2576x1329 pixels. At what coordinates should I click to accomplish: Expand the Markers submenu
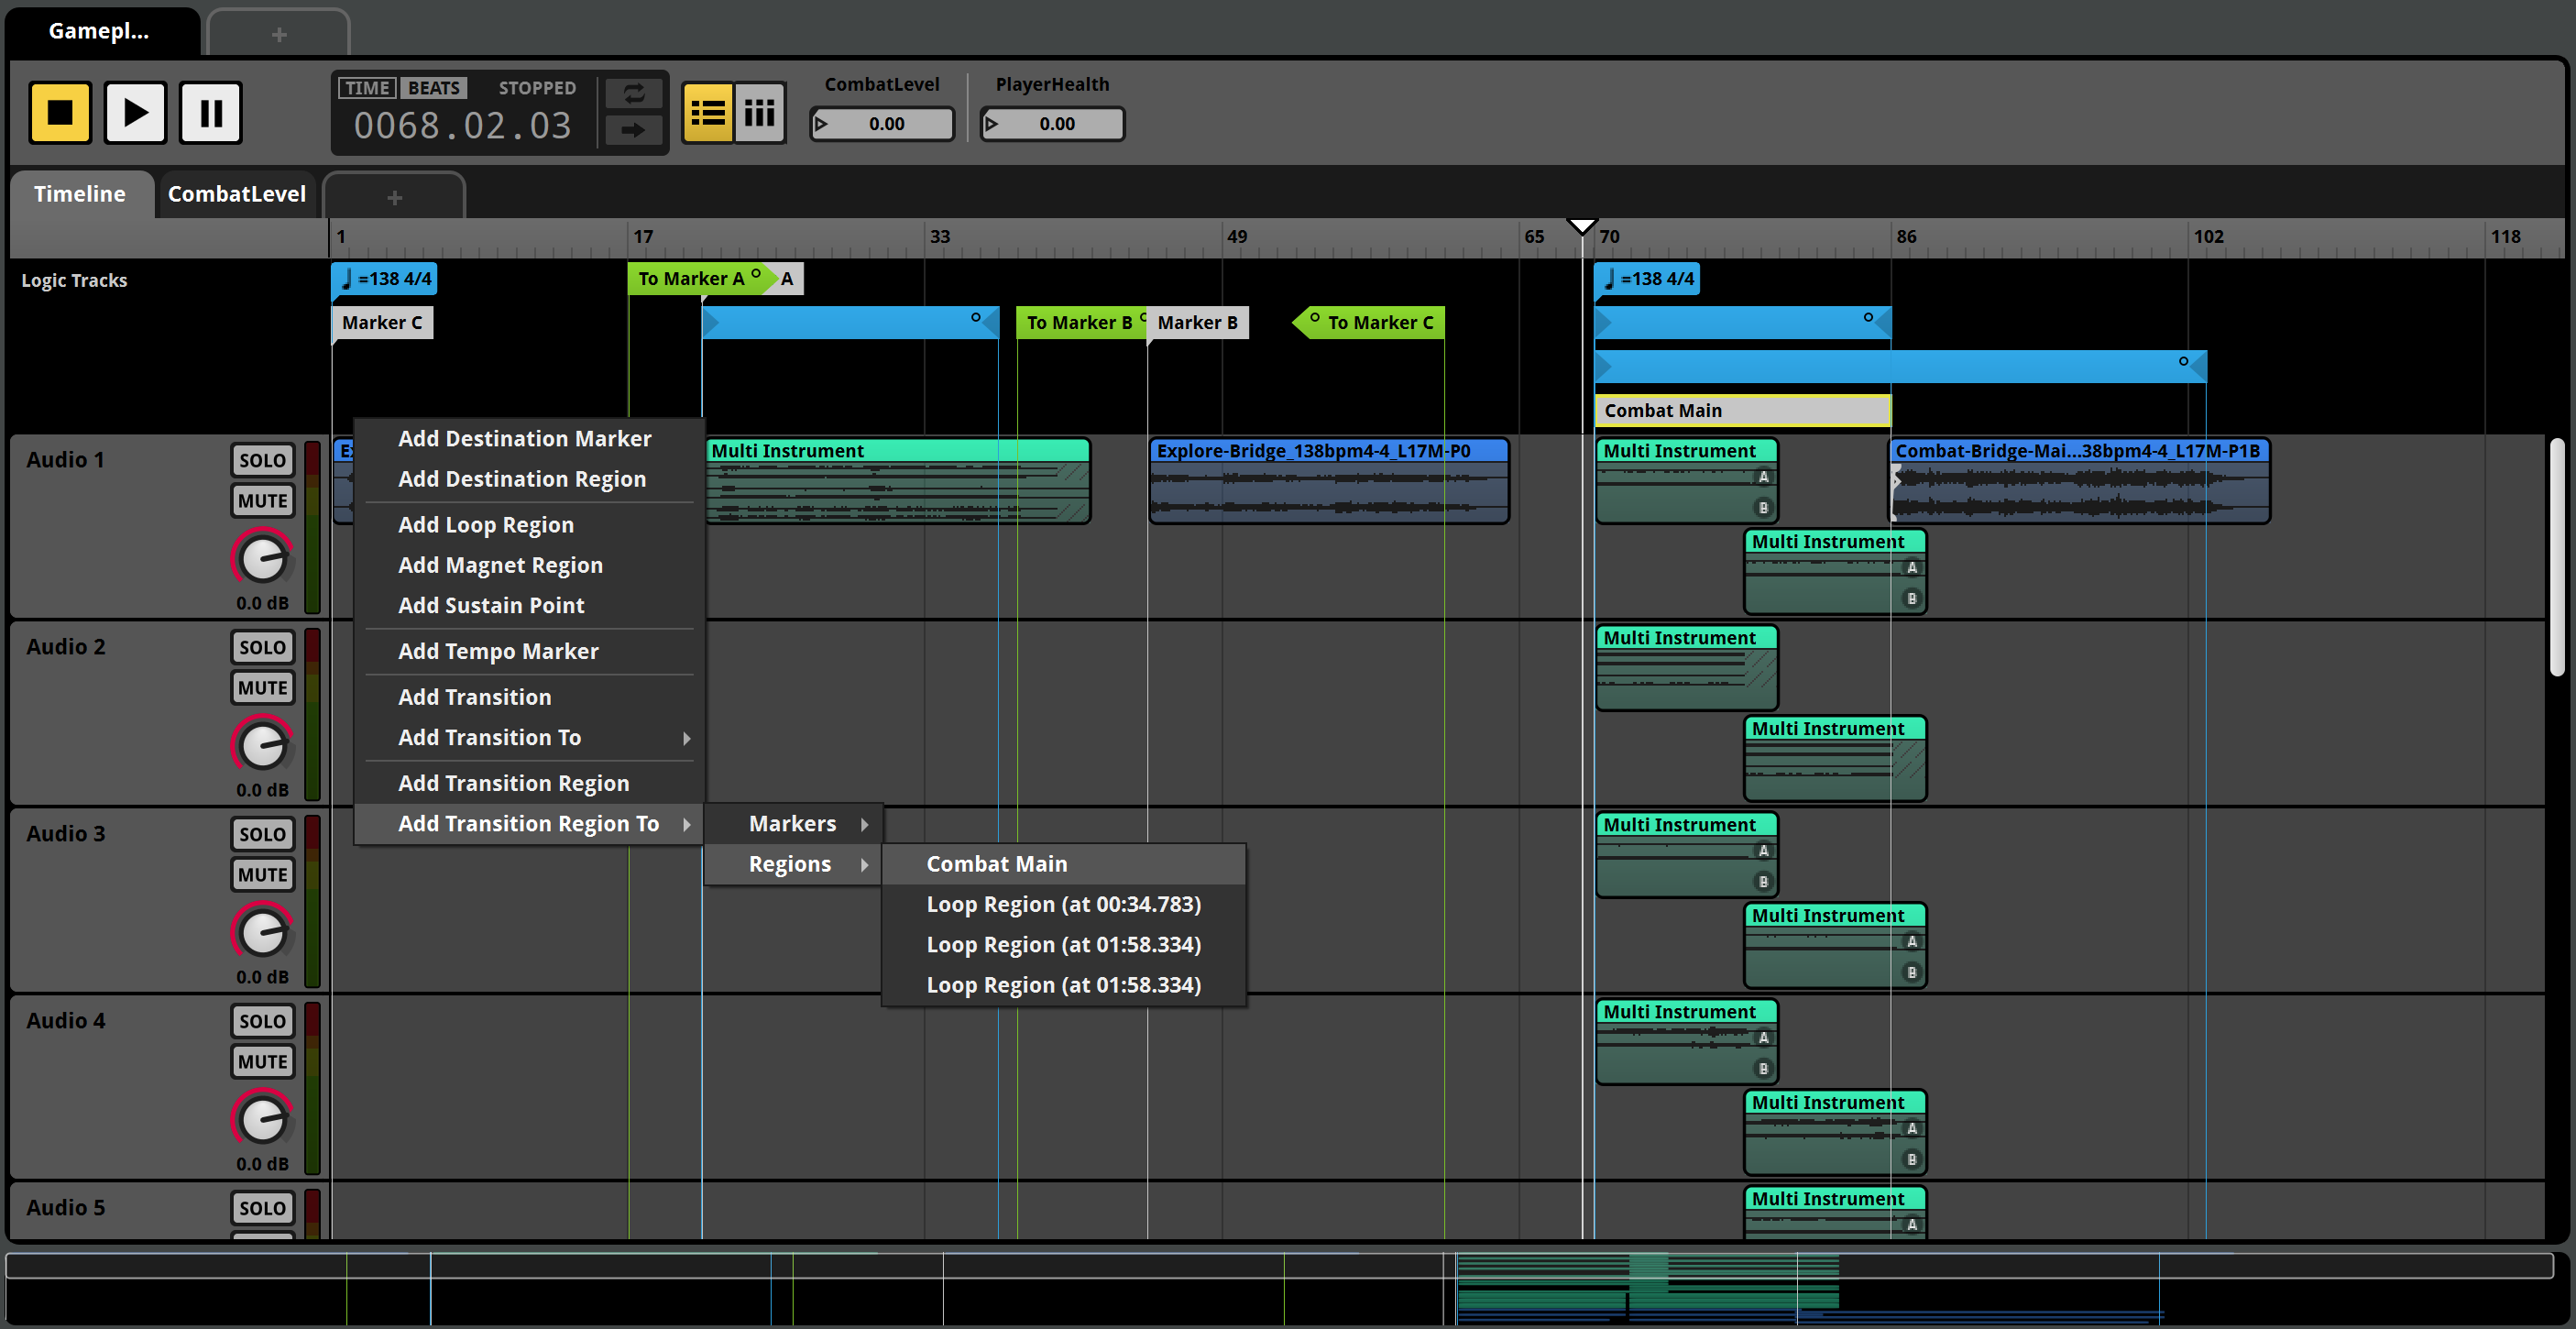tap(793, 824)
